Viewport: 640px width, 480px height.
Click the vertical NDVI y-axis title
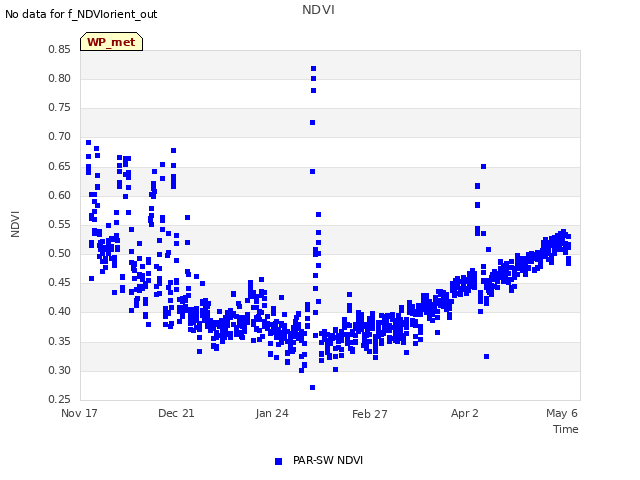pos(15,224)
